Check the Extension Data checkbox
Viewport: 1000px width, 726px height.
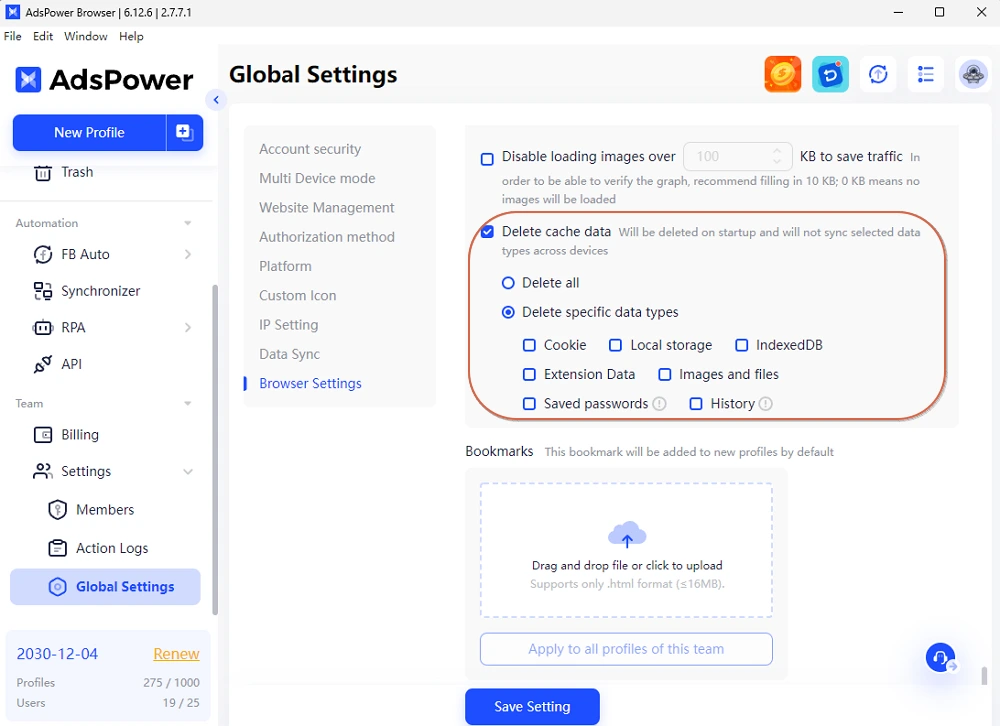pyautogui.click(x=529, y=374)
